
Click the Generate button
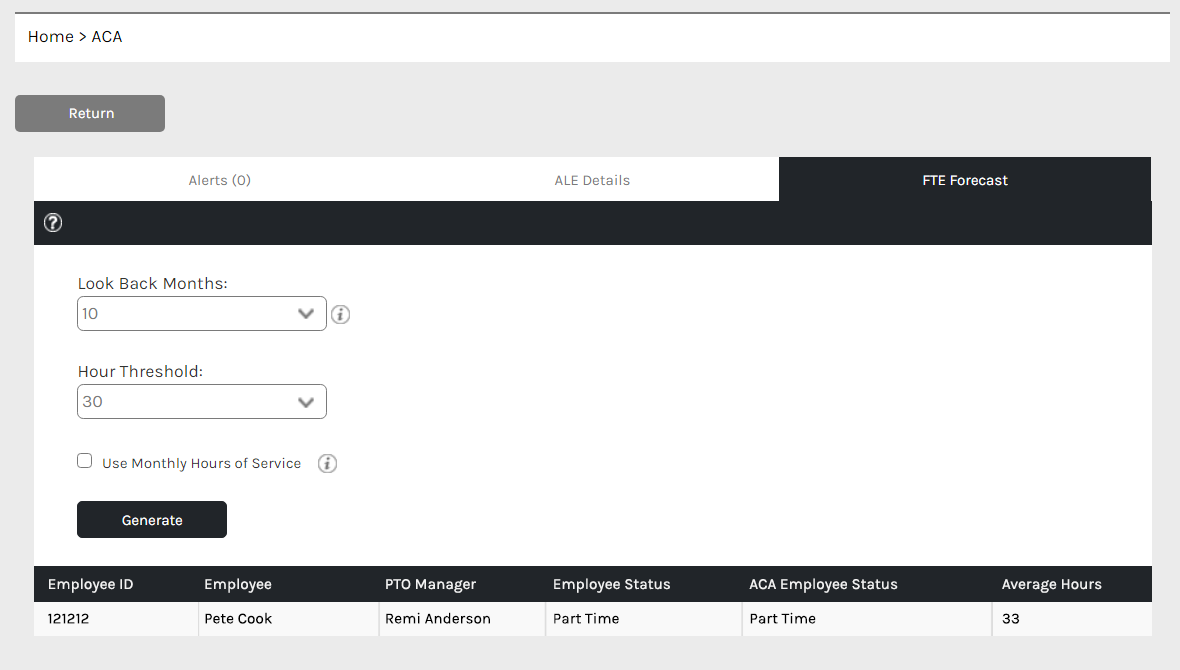(152, 520)
